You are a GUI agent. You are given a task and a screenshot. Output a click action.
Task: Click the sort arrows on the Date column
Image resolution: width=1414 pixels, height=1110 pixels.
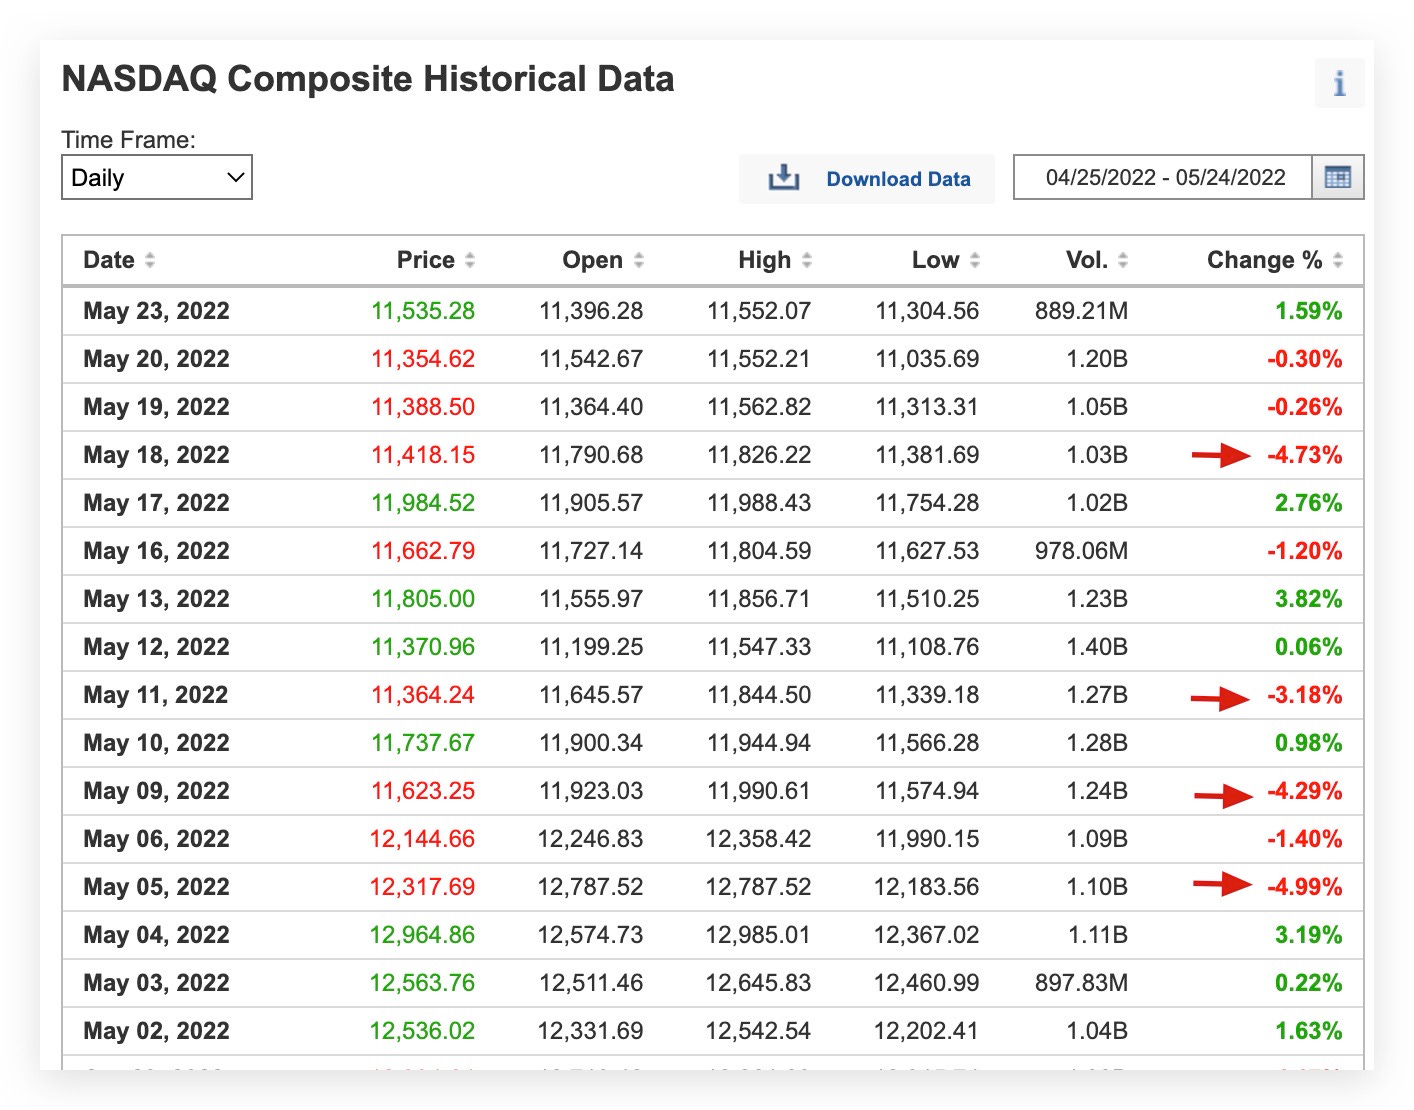(150, 260)
